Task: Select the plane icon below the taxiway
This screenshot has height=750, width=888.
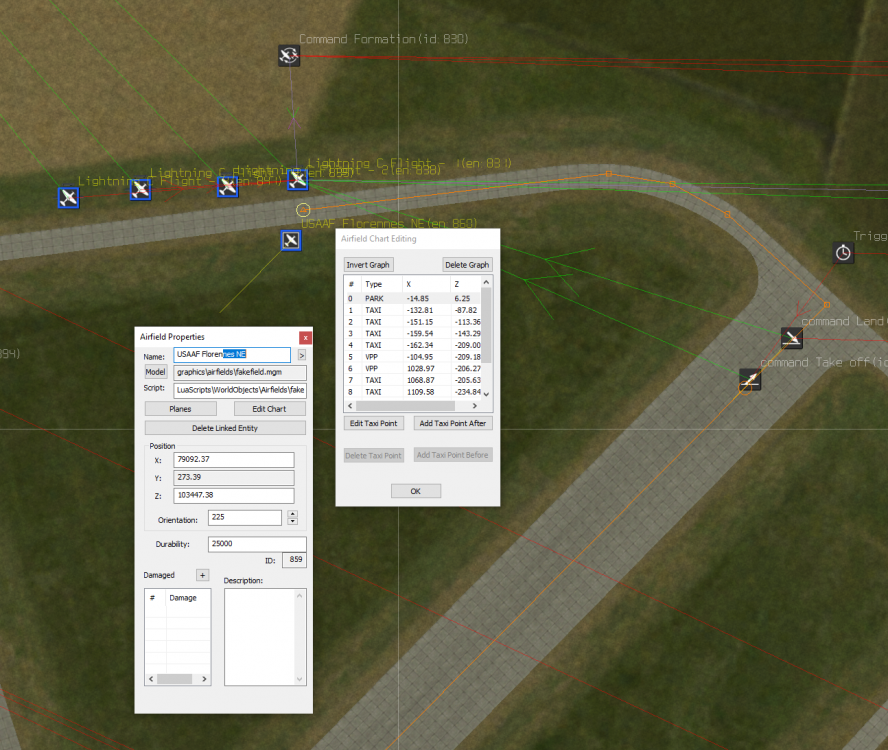Action: click(x=290, y=240)
